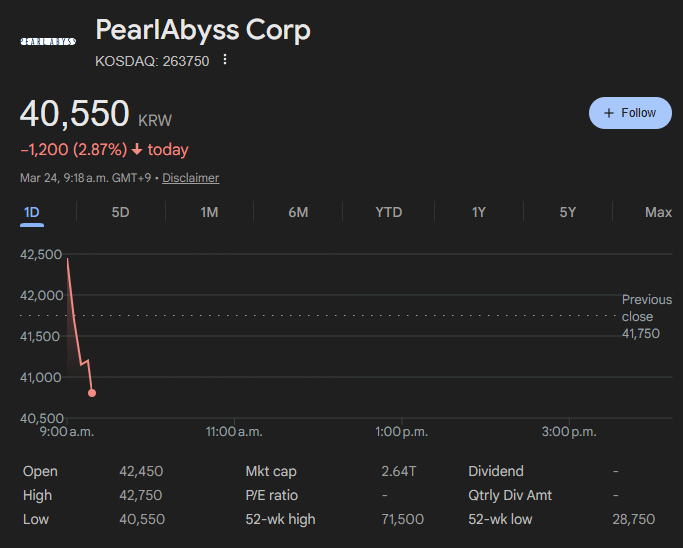Viewport: 683px width, 548px height.
Task: Click the PearlAbyss company logo
Action: [x=48, y=41]
